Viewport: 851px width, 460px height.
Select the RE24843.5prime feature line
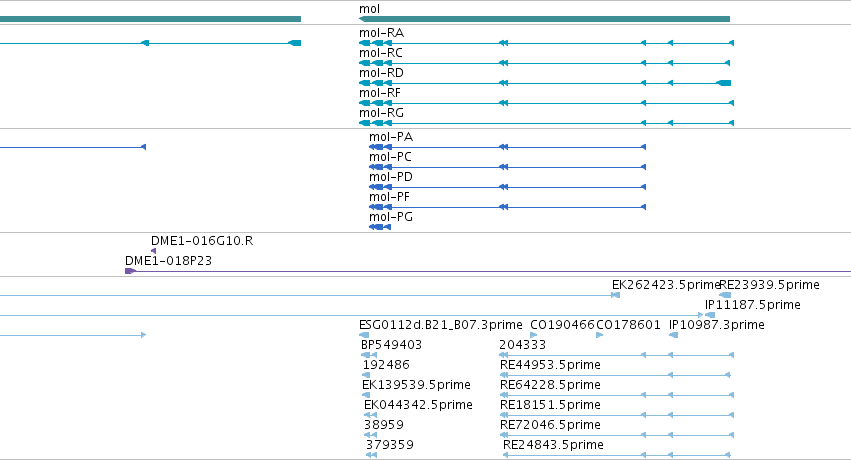coord(617,455)
